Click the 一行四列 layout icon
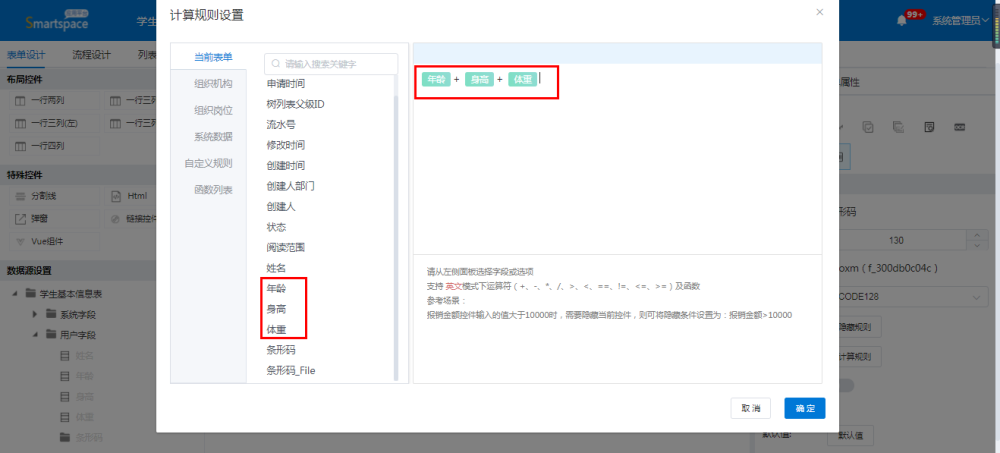Viewport: 1000px width, 453px height. [x=19, y=145]
